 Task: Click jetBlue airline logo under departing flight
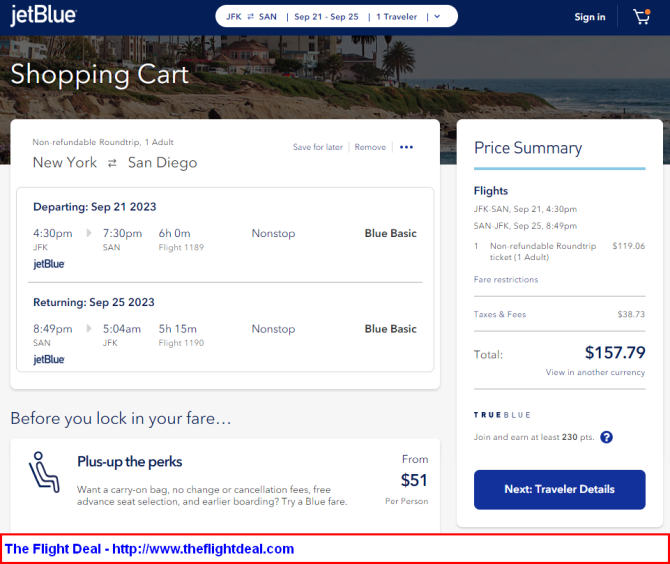click(x=49, y=264)
